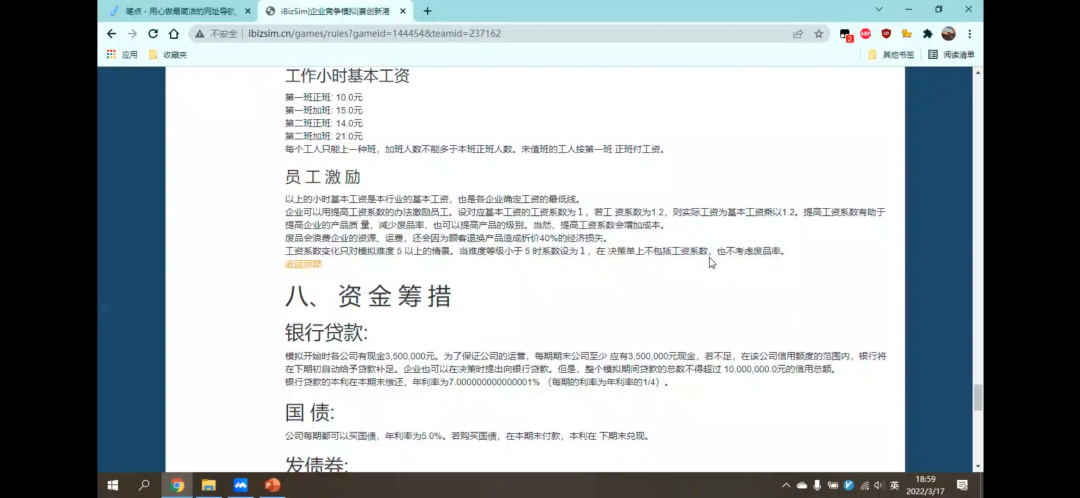The width and height of the screenshot is (1080, 498).
Task: Open File Explorer from the taskbar
Action: pos(209,485)
